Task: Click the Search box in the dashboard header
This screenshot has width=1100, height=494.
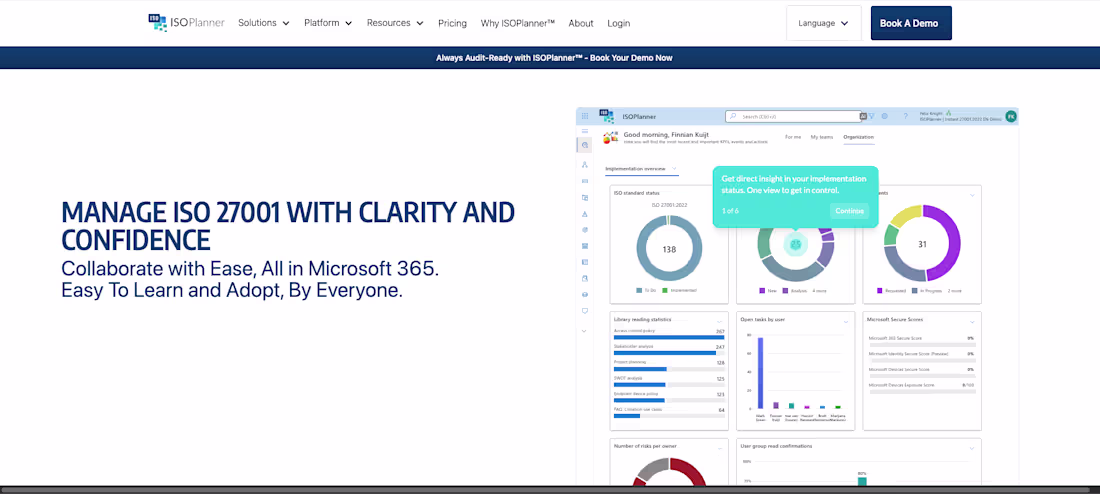Action: (793, 116)
